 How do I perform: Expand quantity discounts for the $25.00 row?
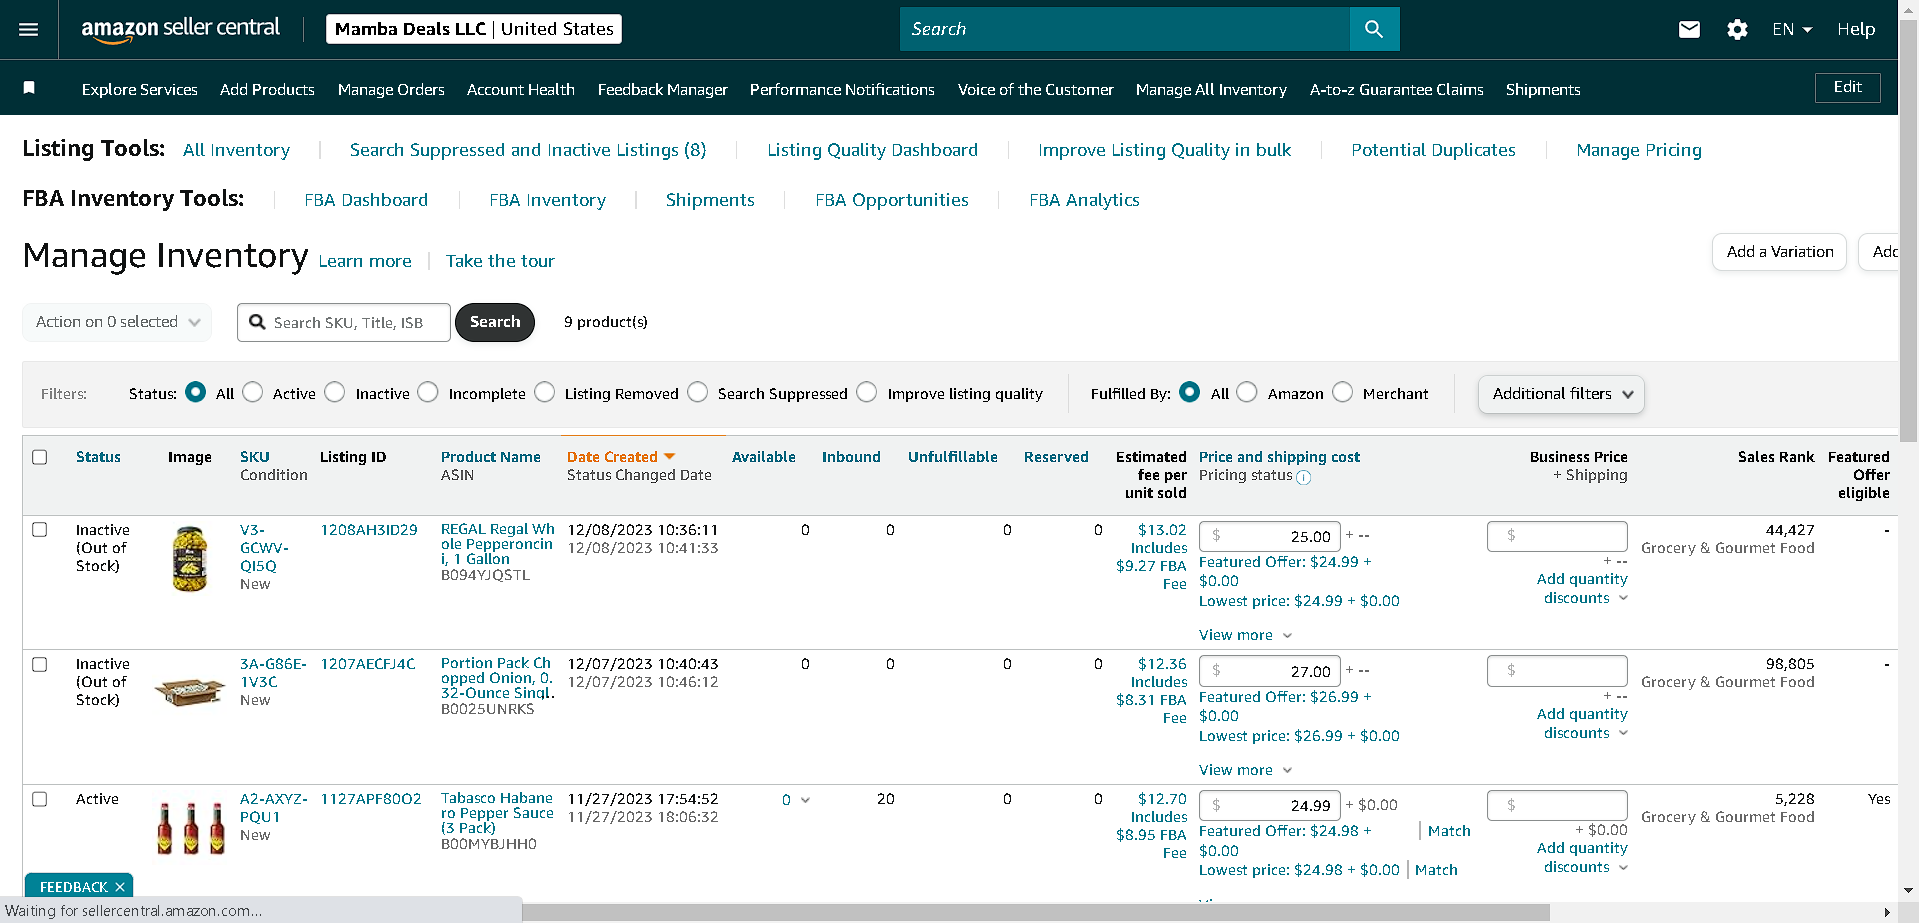click(x=1585, y=588)
